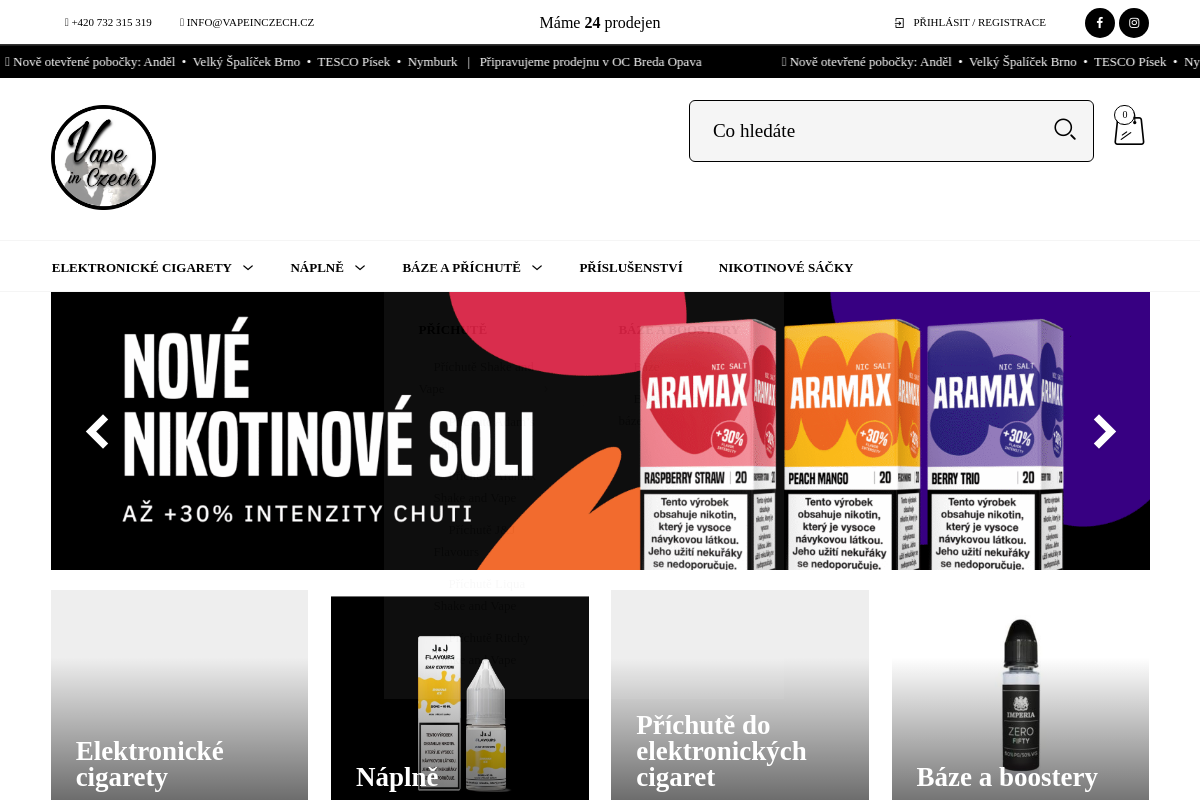Open the shopping bag cart icon

pyautogui.click(x=1129, y=127)
